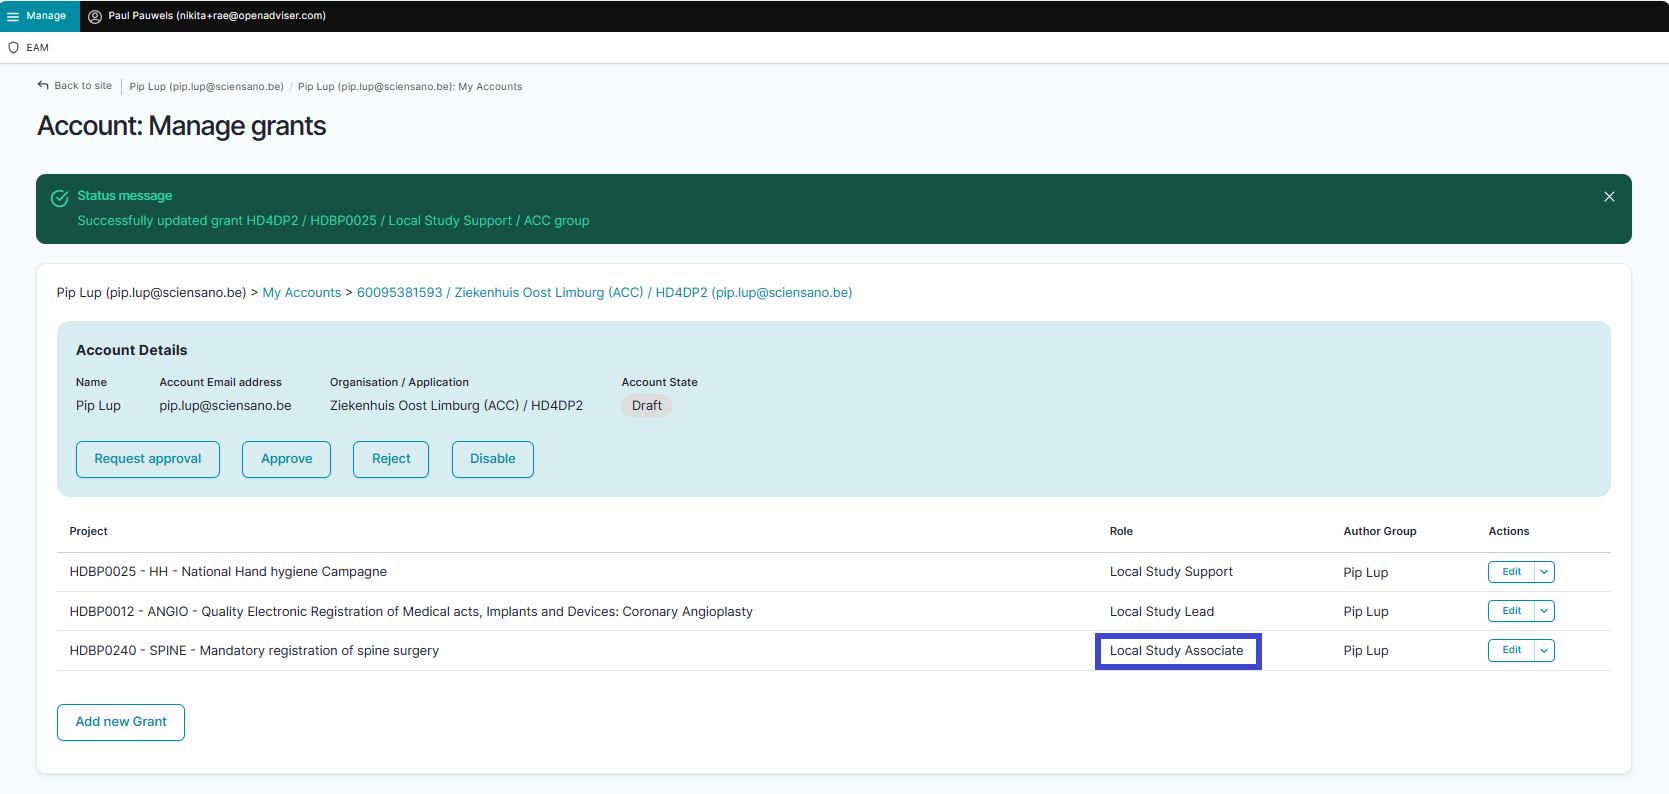Dismiss the status message with X
This screenshot has height=794, width=1669.
click(1609, 197)
